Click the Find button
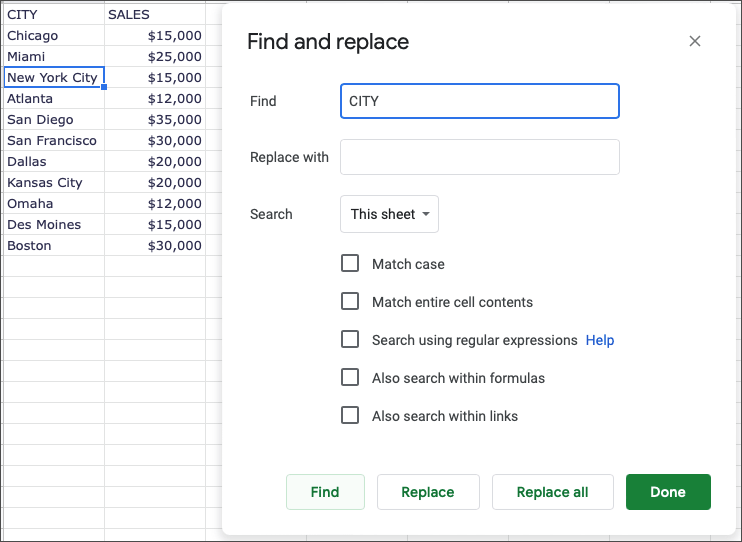 [325, 492]
